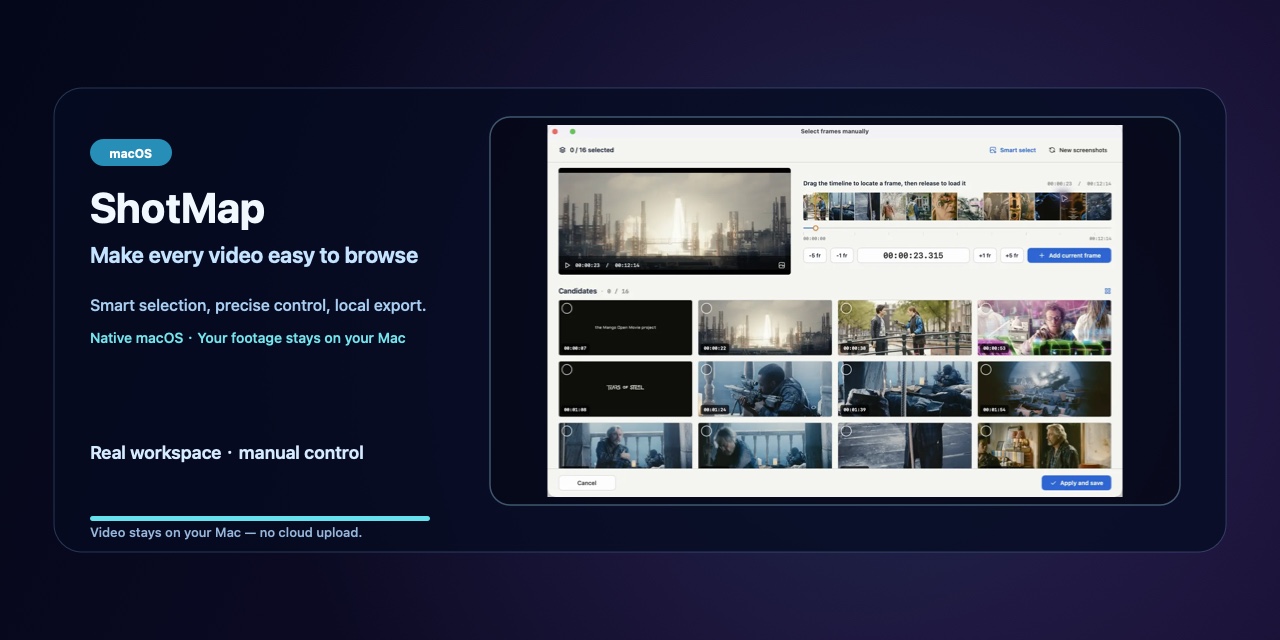This screenshot has height=640, width=1280.
Task: Click the timeline slider handle
Action: coord(815,228)
